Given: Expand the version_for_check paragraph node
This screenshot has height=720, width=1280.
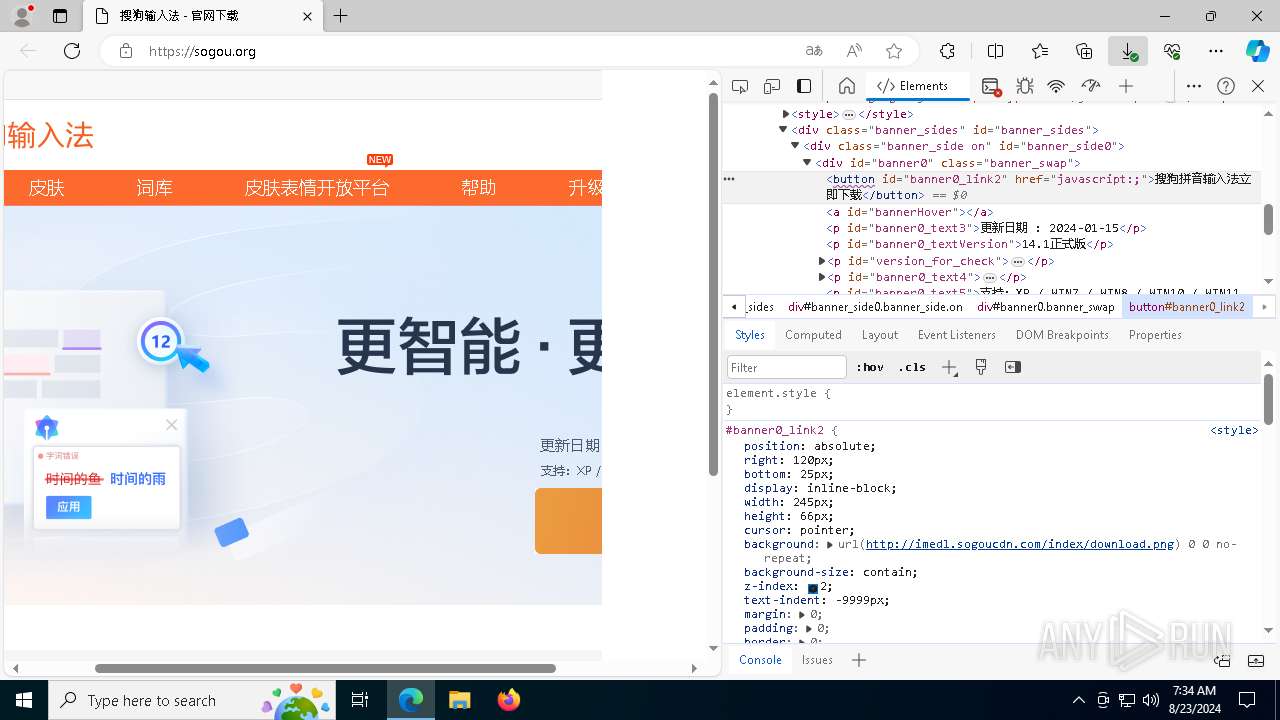Looking at the screenshot, I should pyautogui.click(x=822, y=261).
